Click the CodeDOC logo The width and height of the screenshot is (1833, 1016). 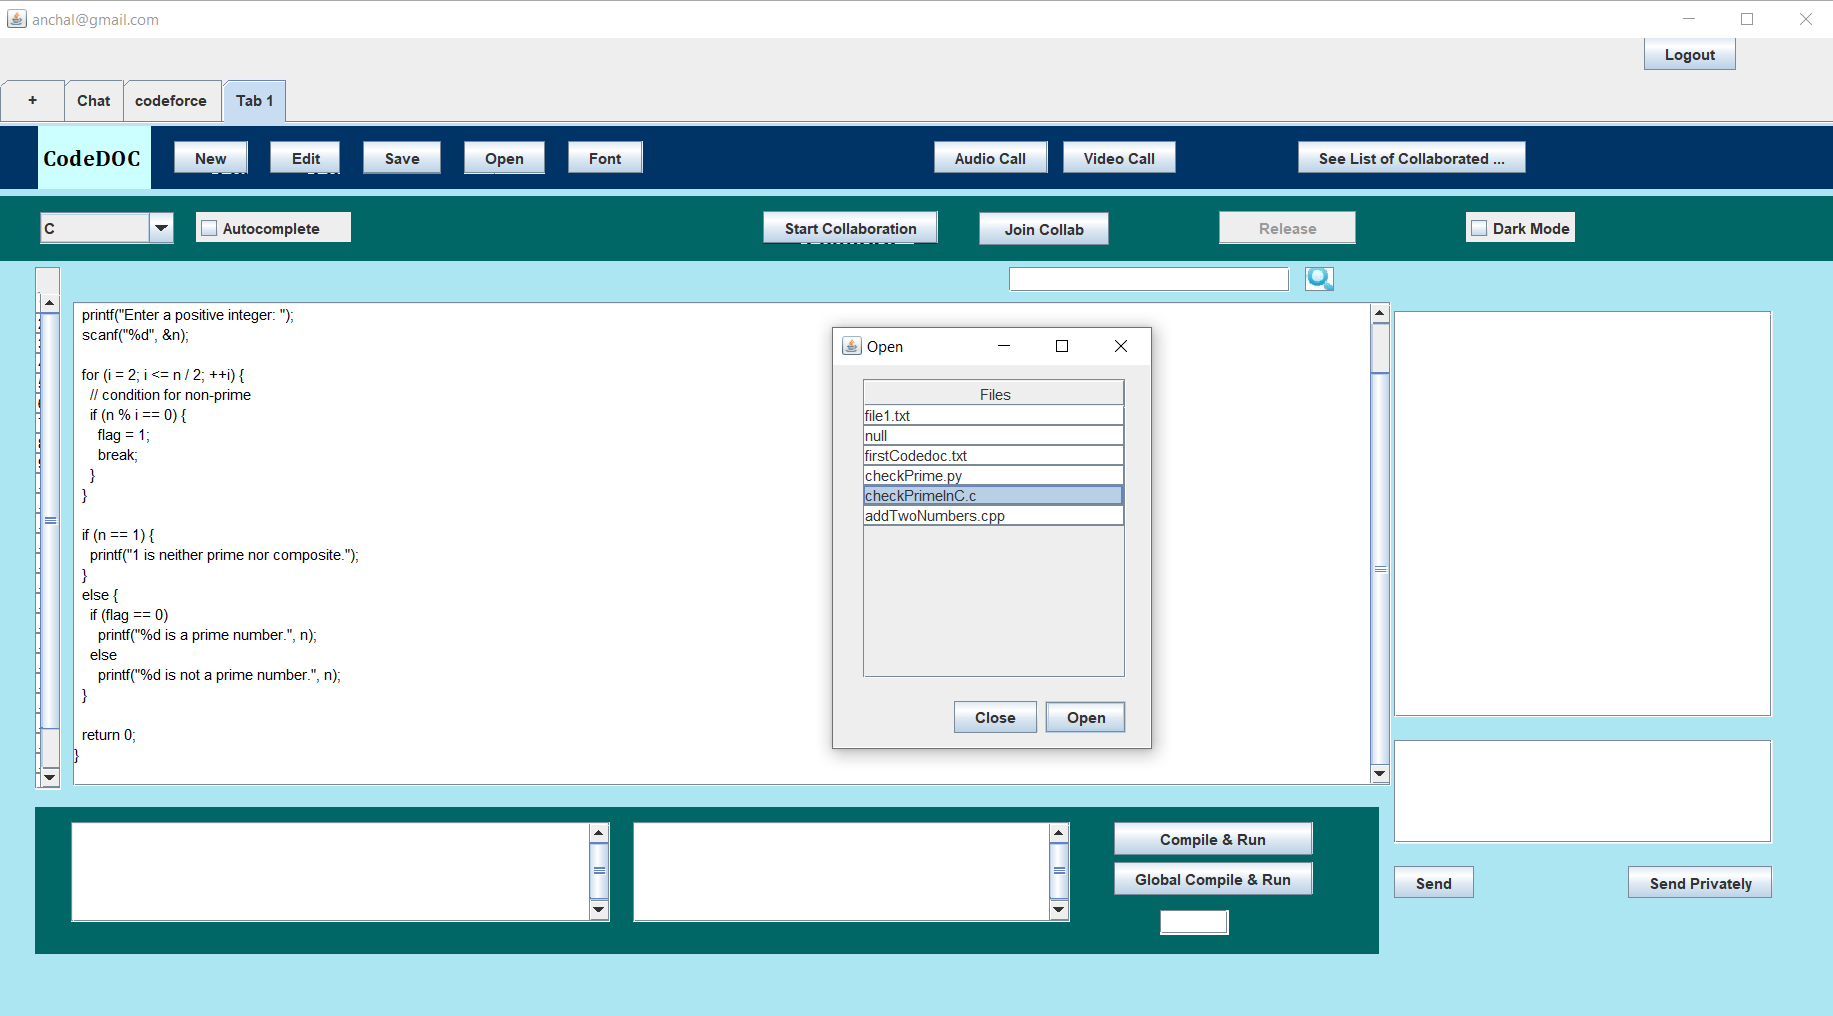pos(92,158)
